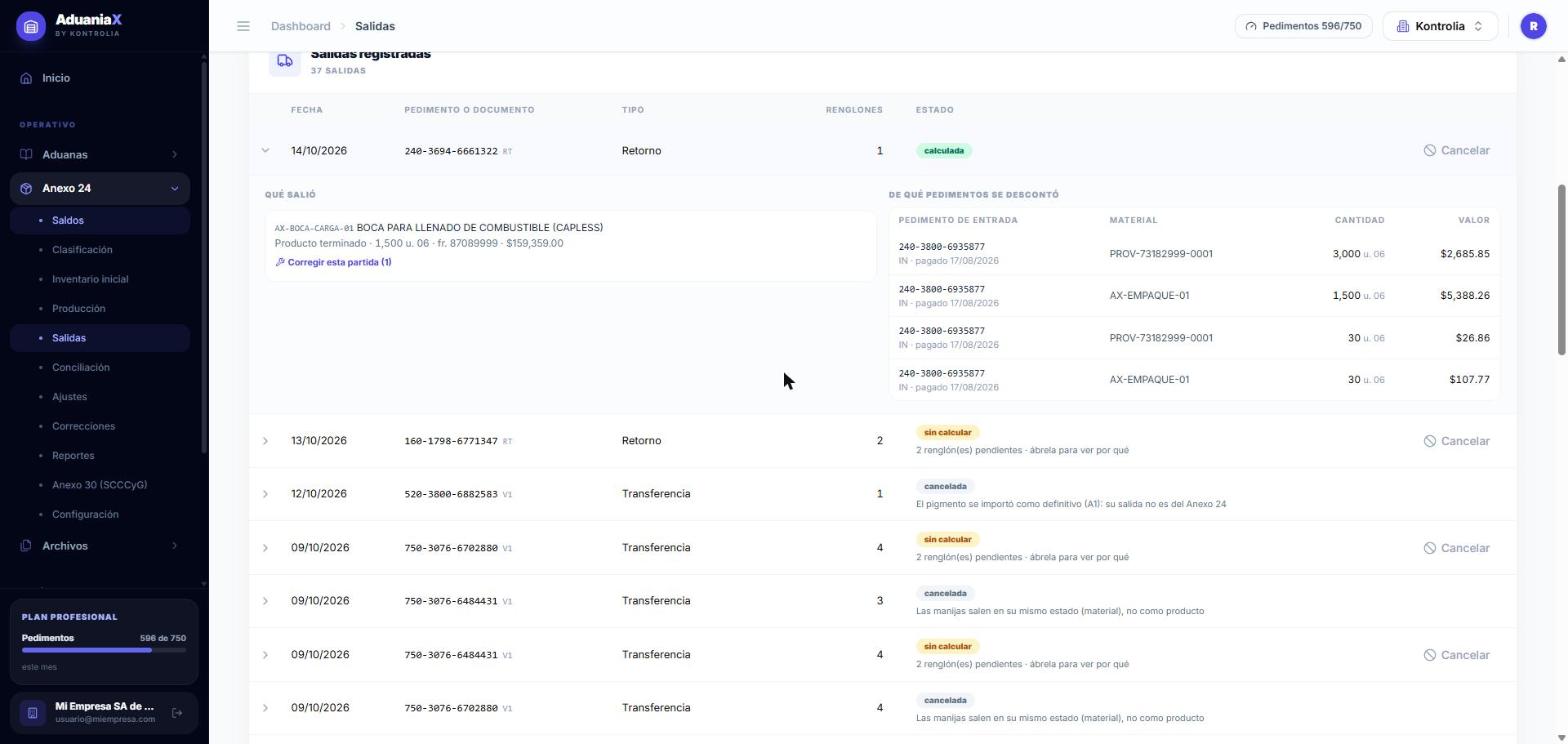The height and width of the screenshot is (744, 1568).
Task: Open the Kontrolia organization switcher
Action: pos(1440,26)
